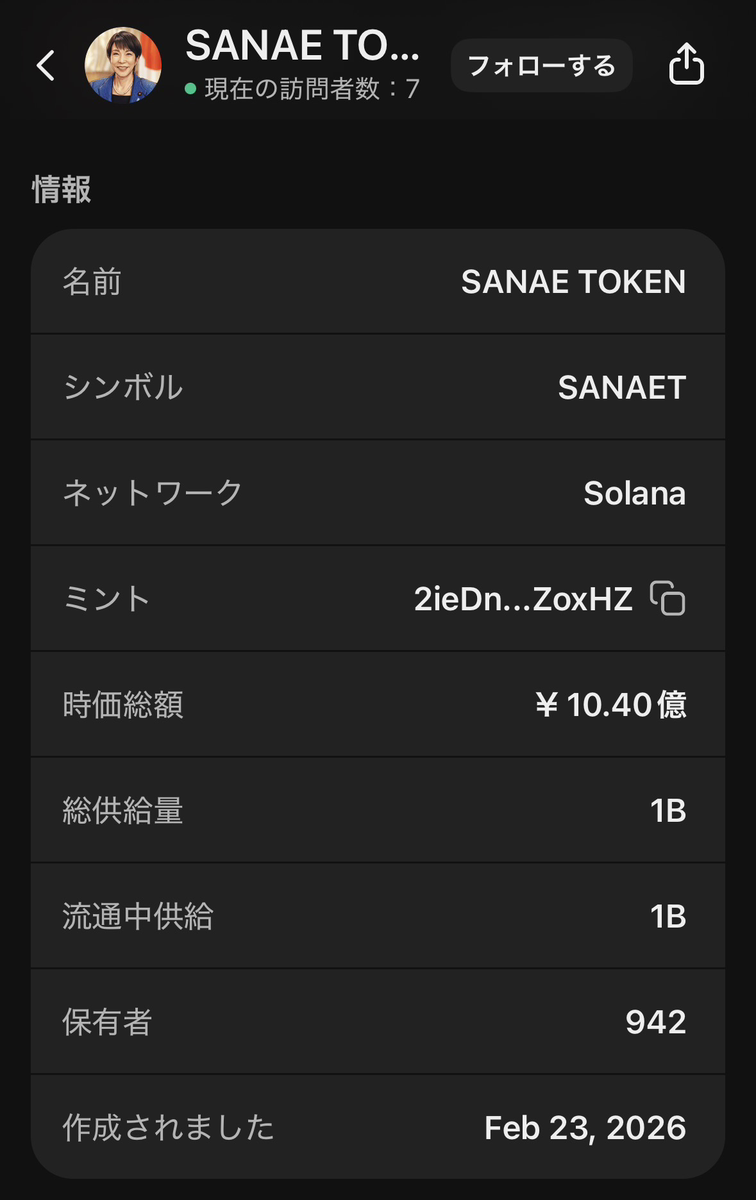The image size is (756, 1200).
Task: Open the 保有者 holders count 942
Action: [x=655, y=1022]
